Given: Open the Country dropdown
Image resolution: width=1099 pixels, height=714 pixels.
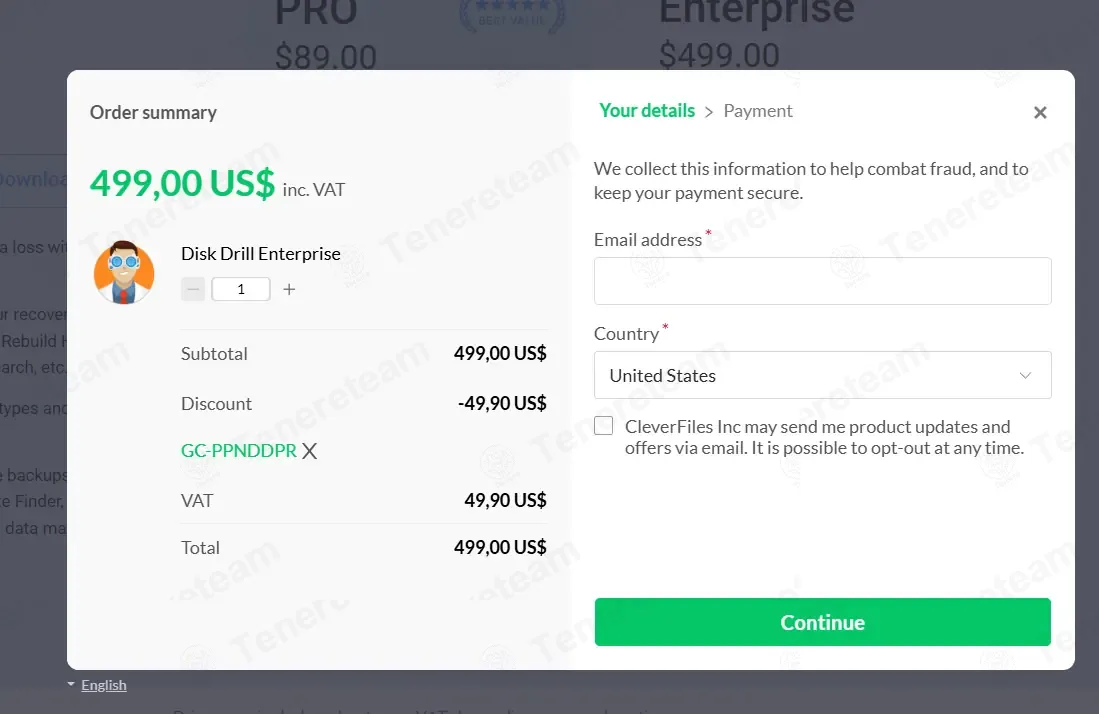Looking at the screenshot, I should pyautogui.click(x=822, y=376).
